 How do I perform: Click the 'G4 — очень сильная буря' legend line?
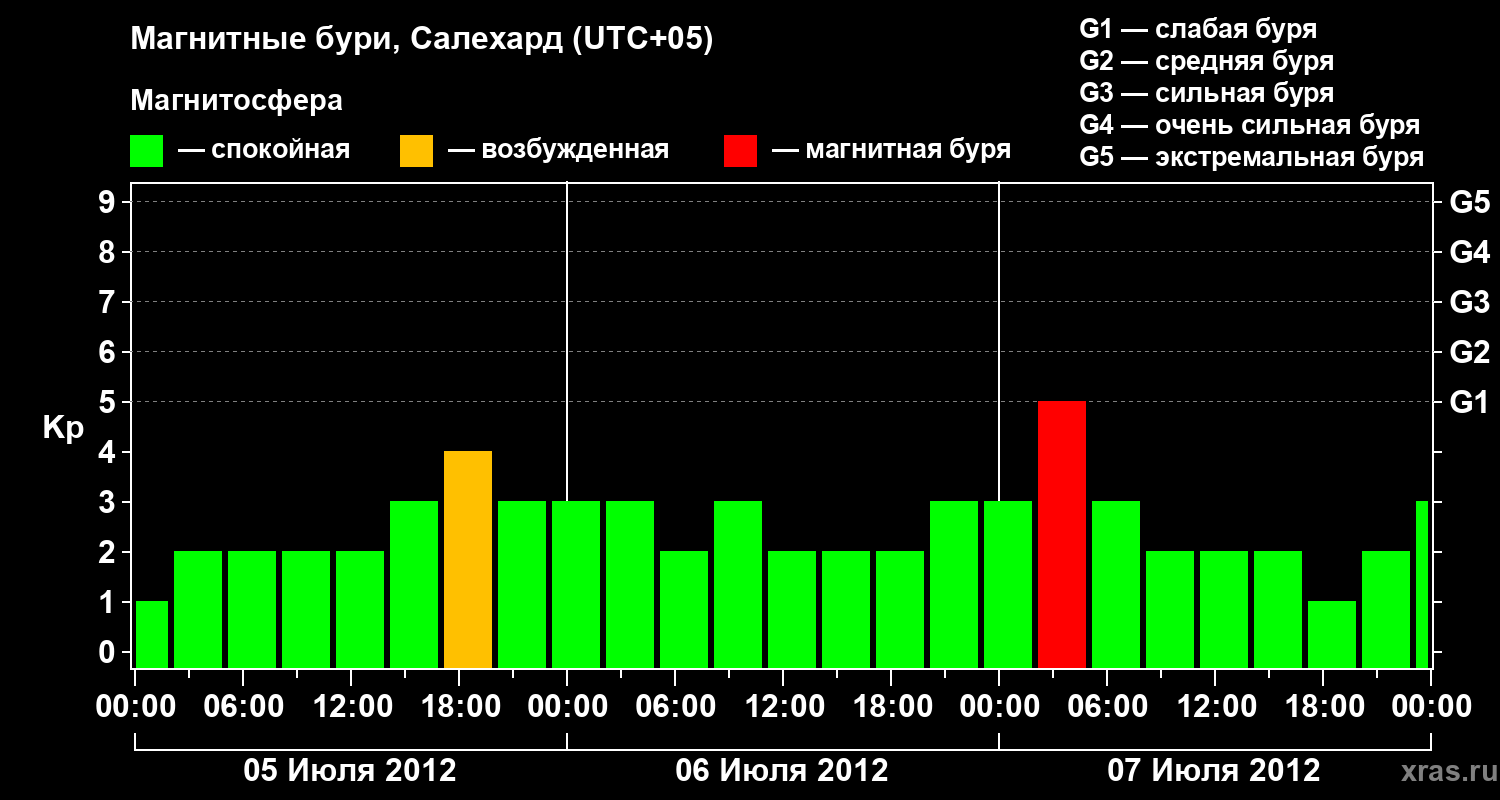pyautogui.click(x=1249, y=125)
